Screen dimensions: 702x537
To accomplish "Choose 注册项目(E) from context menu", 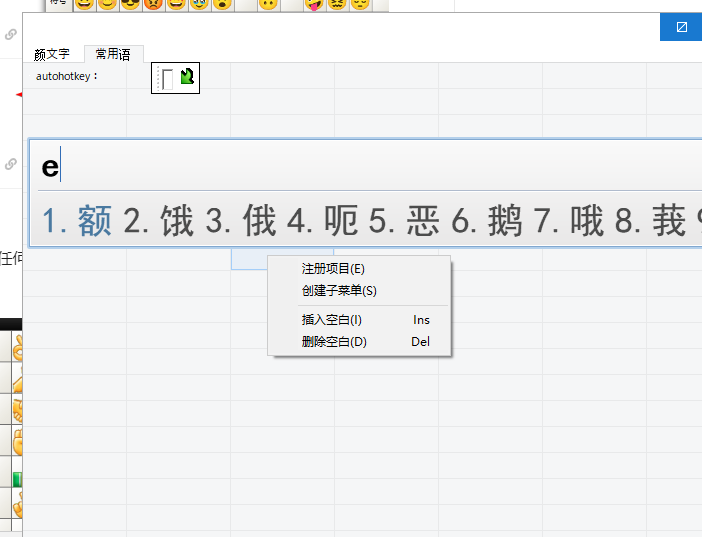I will coord(333,269).
